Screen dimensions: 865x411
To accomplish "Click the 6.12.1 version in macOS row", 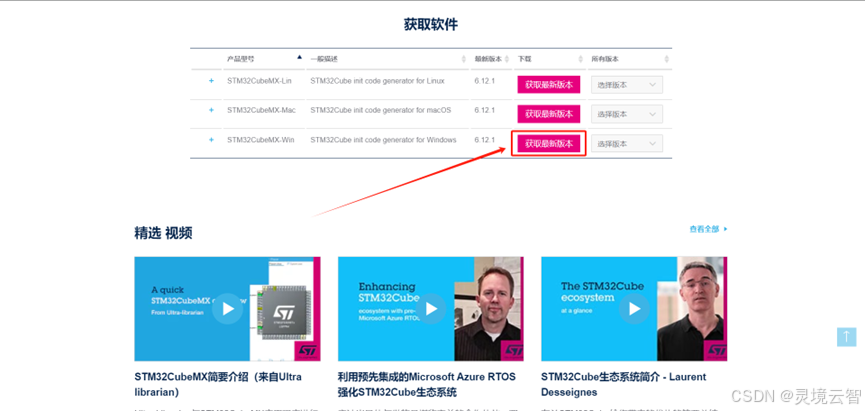I will point(484,110).
